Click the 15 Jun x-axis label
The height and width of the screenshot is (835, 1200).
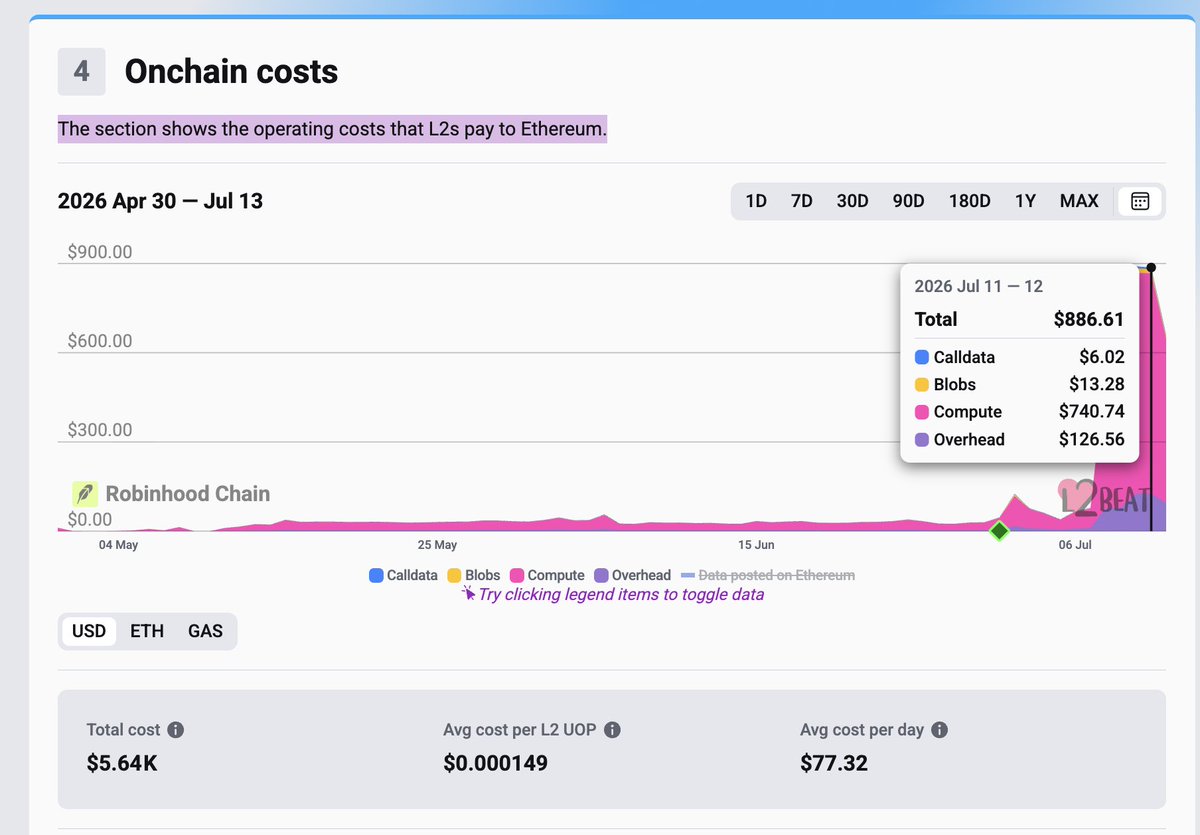(756, 545)
